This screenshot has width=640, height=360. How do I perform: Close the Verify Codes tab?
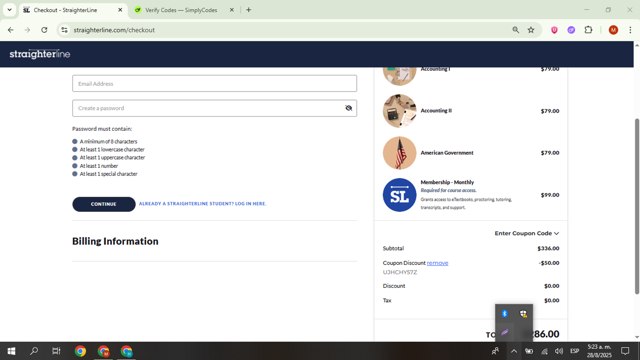(x=231, y=10)
